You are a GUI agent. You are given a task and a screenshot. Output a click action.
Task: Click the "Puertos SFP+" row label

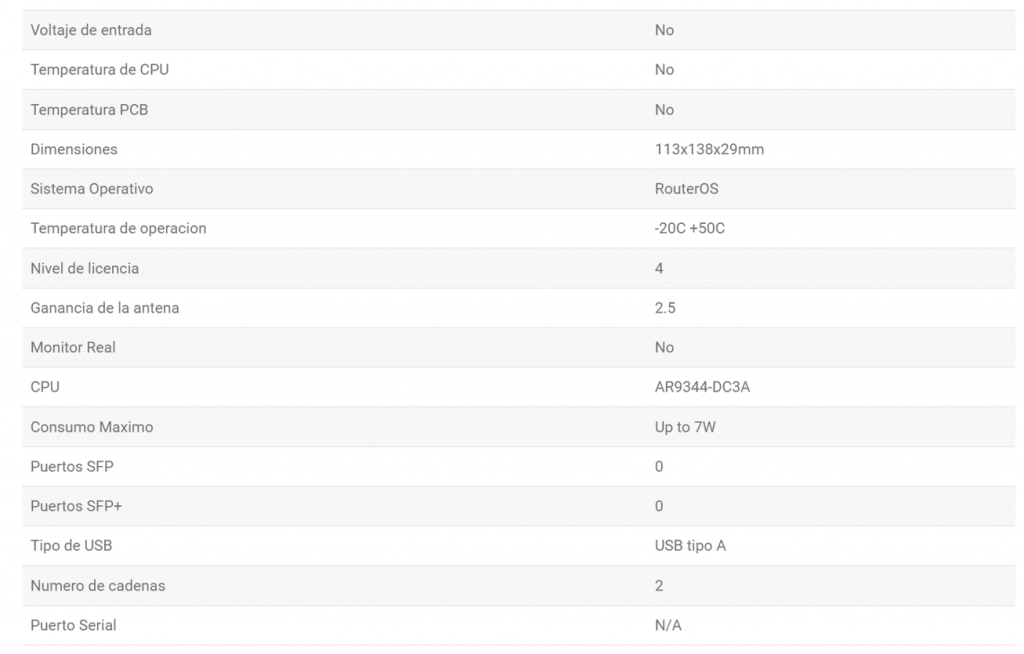76,506
